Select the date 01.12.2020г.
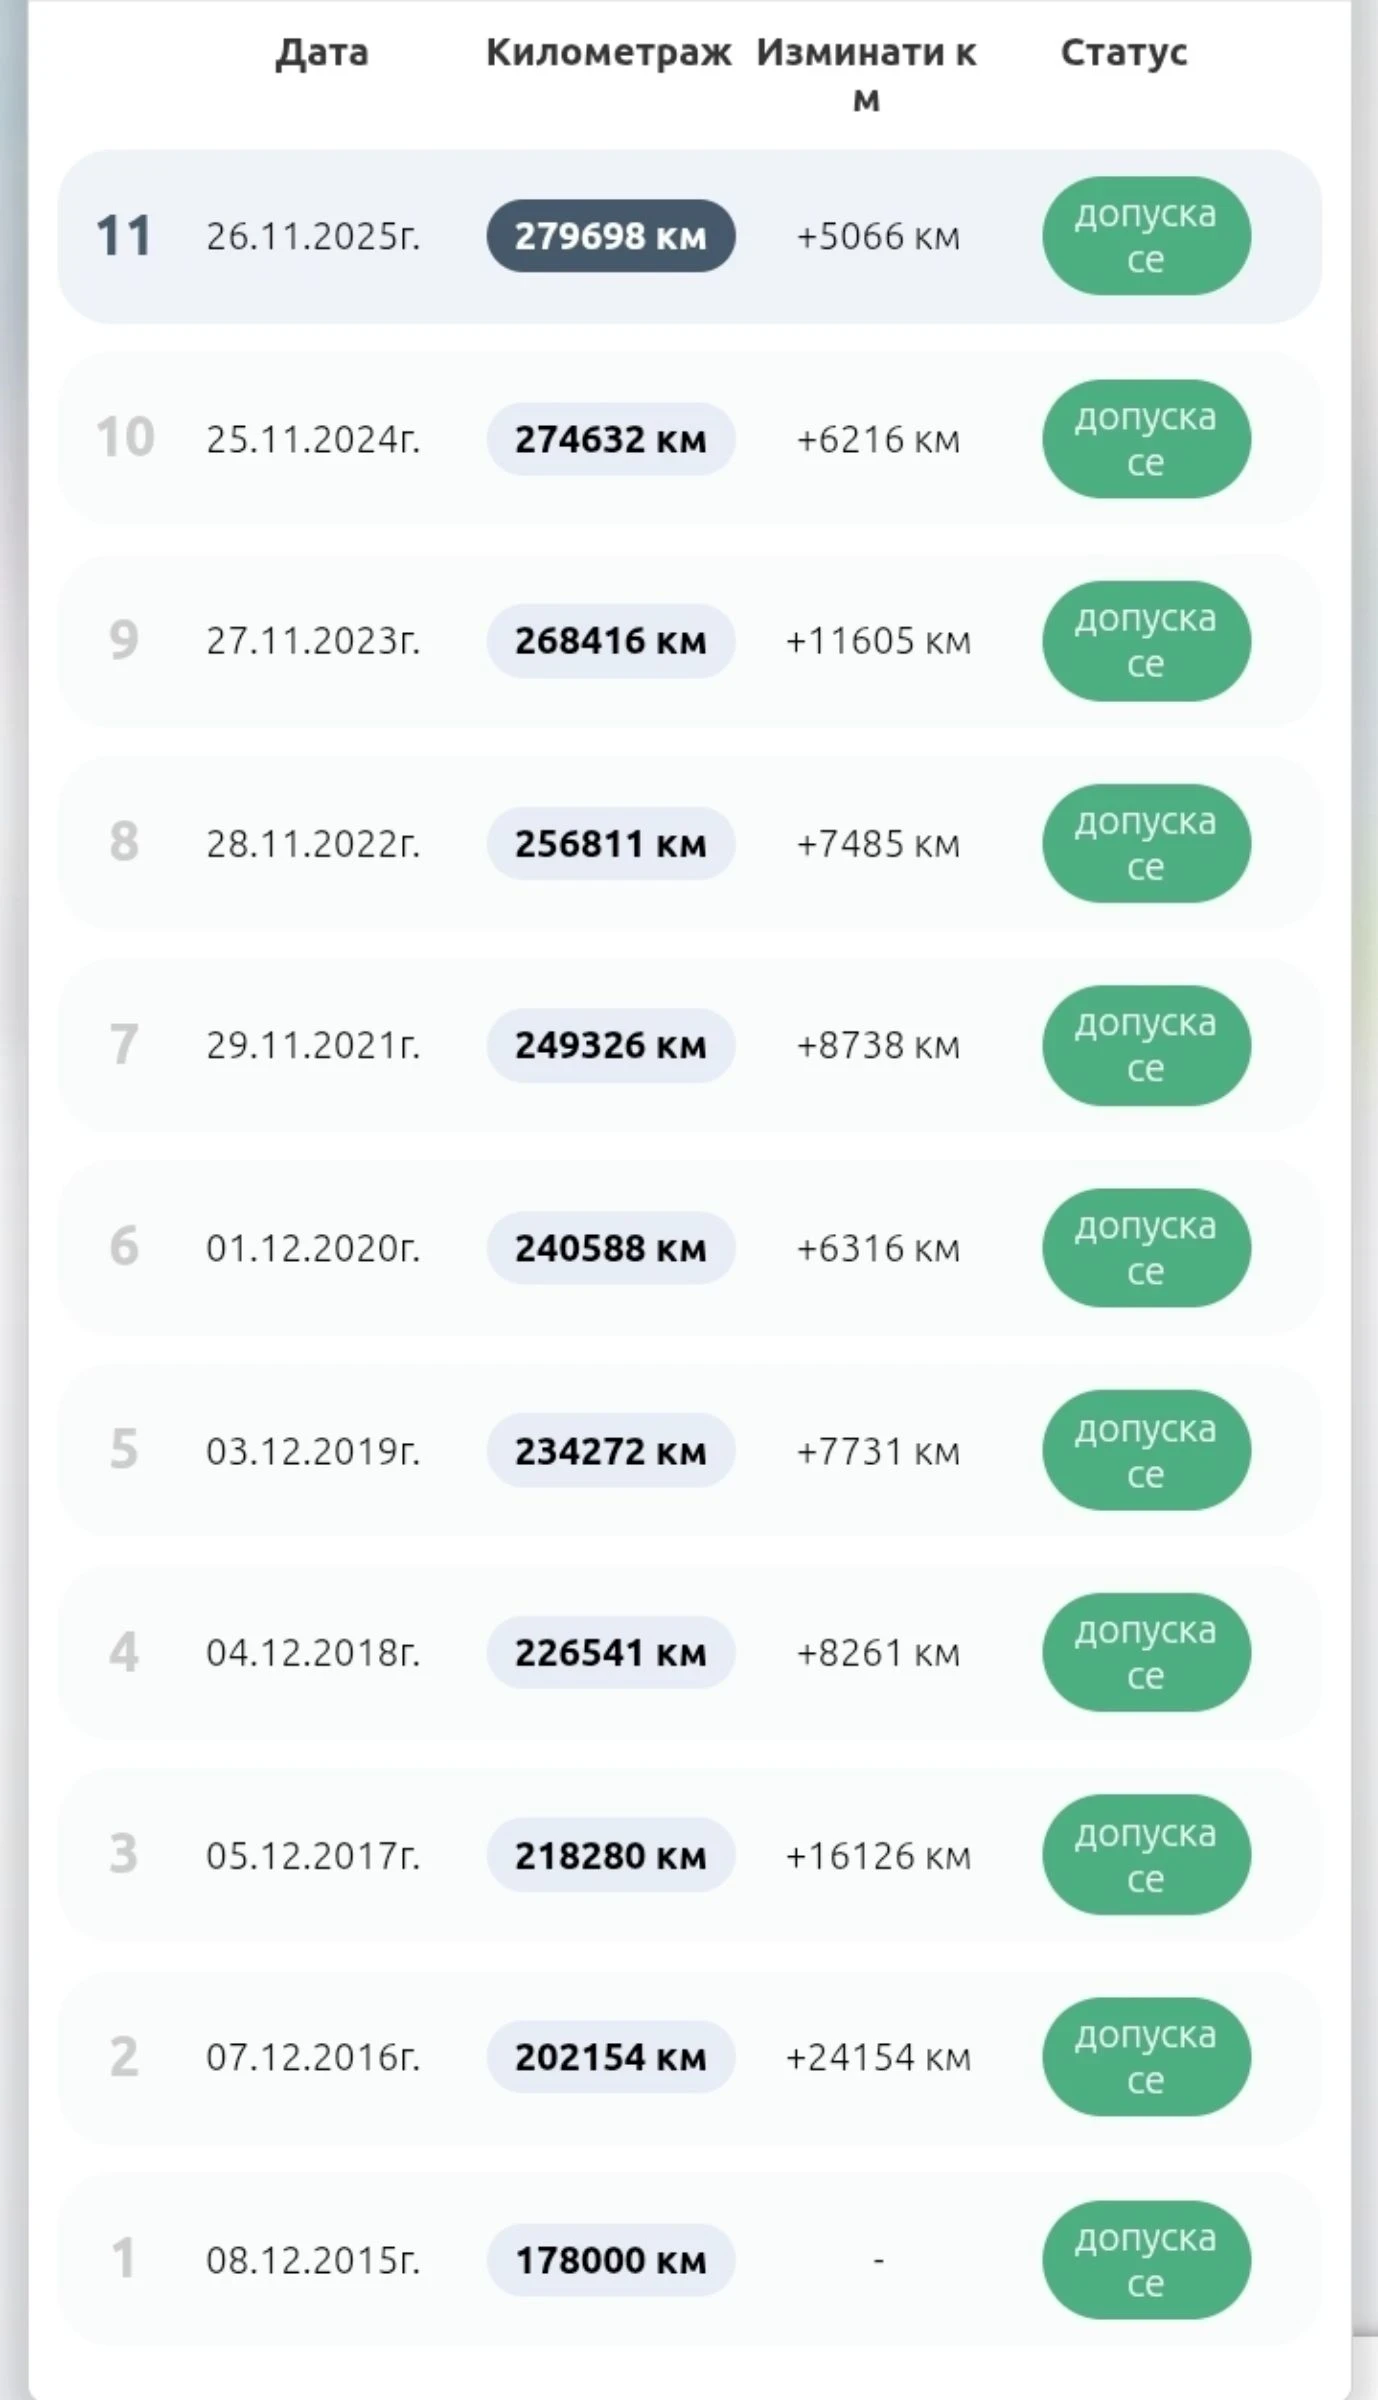This screenshot has height=2400, width=1378. click(x=313, y=1248)
